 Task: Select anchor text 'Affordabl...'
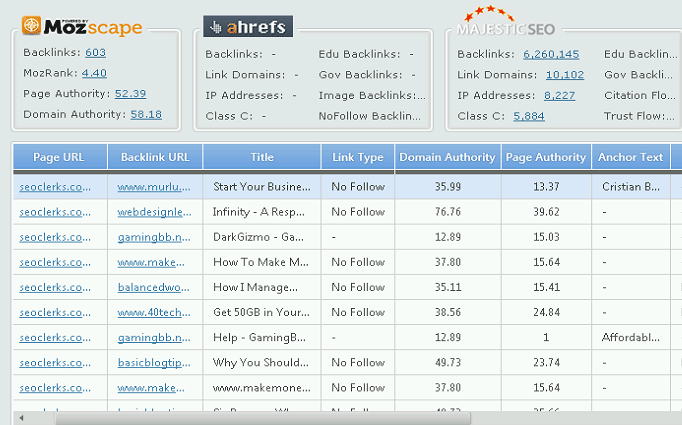(x=631, y=338)
